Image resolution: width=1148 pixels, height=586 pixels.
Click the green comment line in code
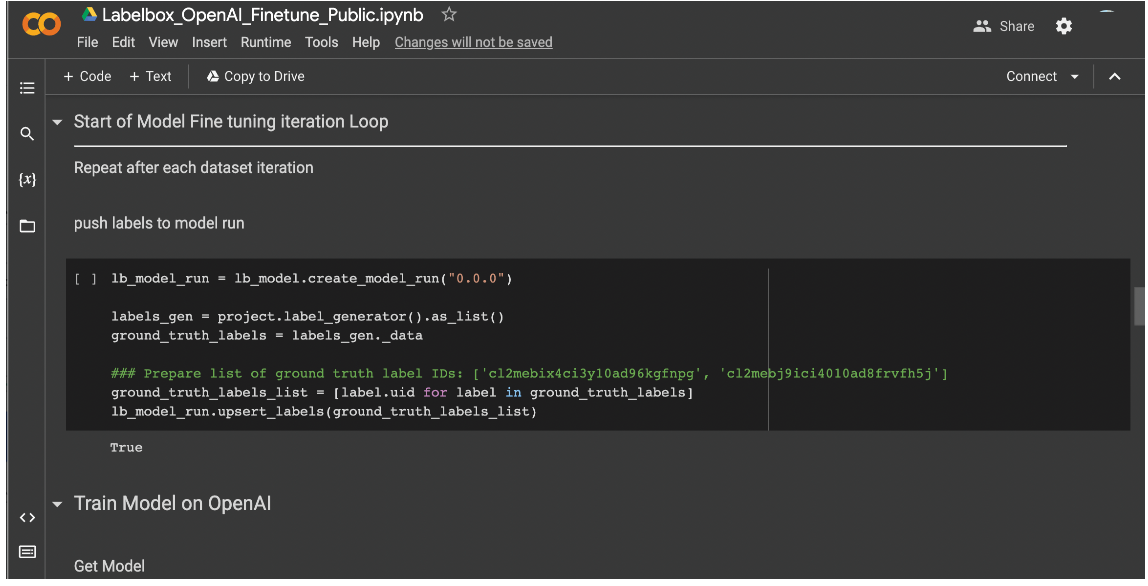(529, 374)
